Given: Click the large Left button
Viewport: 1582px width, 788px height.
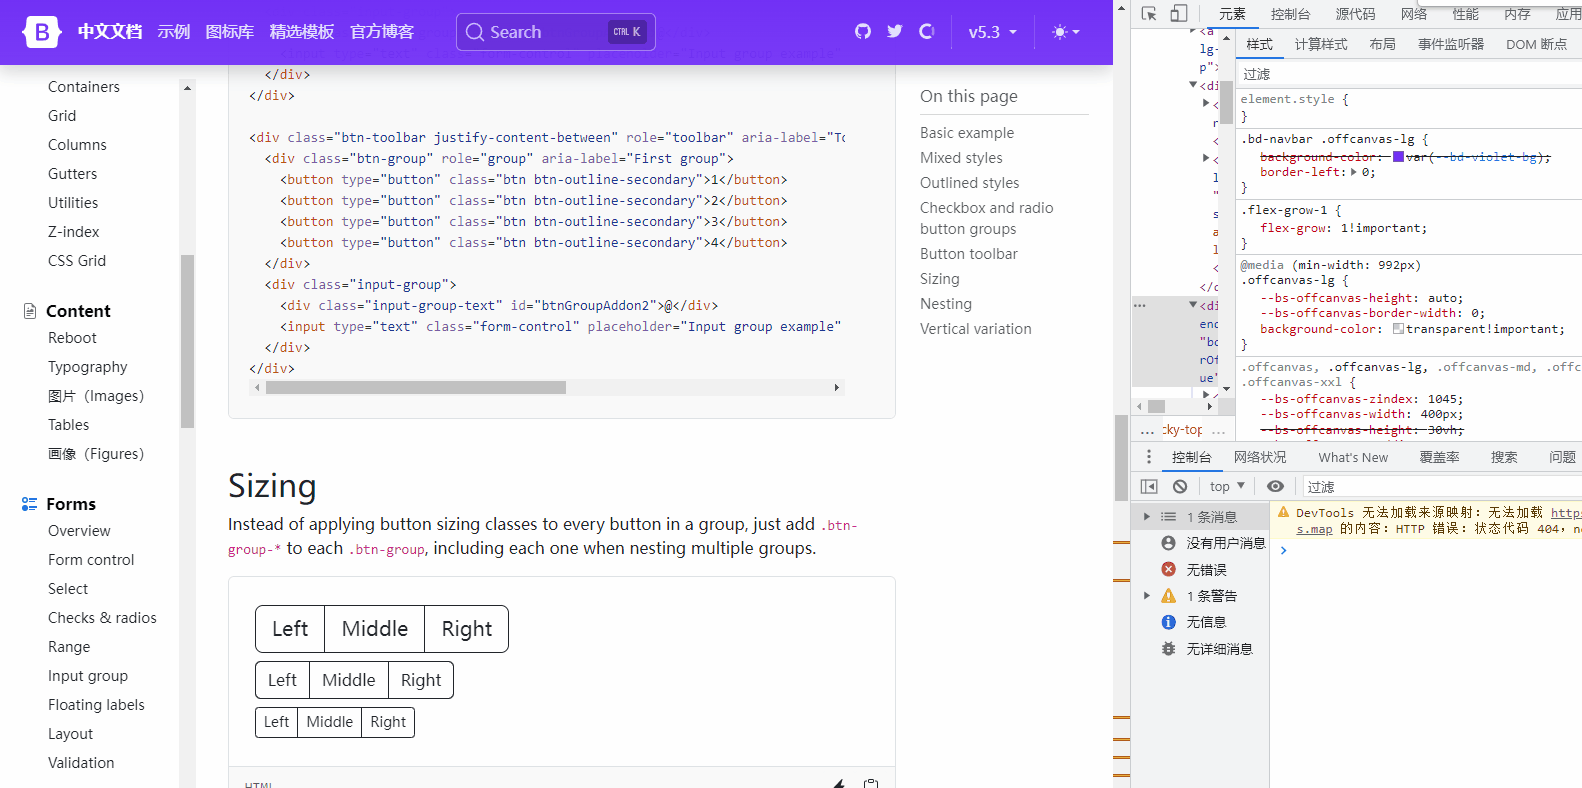Looking at the screenshot, I should pyautogui.click(x=290, y=629).
